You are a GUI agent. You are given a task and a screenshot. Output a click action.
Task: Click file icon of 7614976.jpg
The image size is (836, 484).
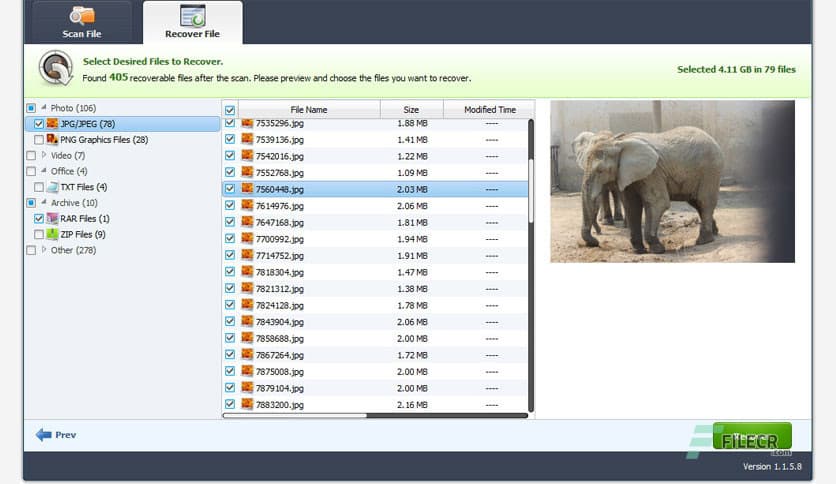point(247,205)
